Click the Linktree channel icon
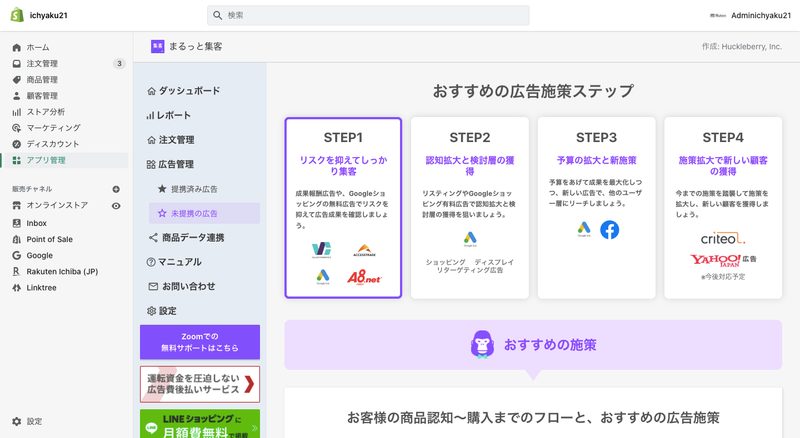This screenshot has height=438, width=800. pos(17,287)
